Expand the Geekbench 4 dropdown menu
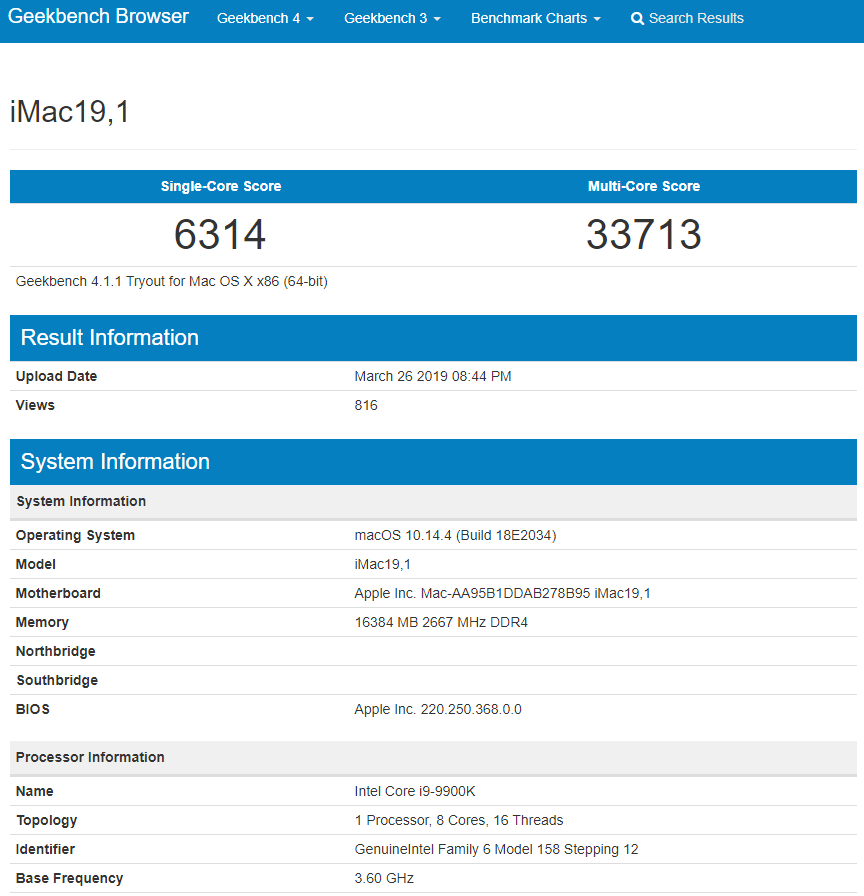864x896 pixels. coord(265,18)
